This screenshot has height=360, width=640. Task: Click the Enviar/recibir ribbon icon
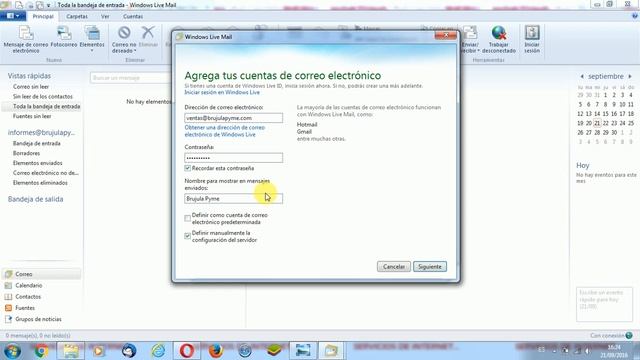[470, 33]
